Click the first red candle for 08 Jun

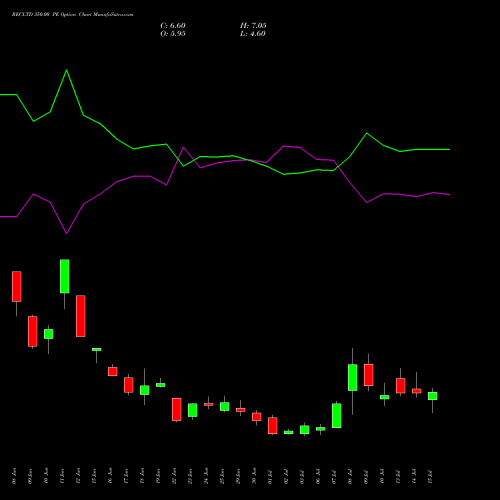17,287
